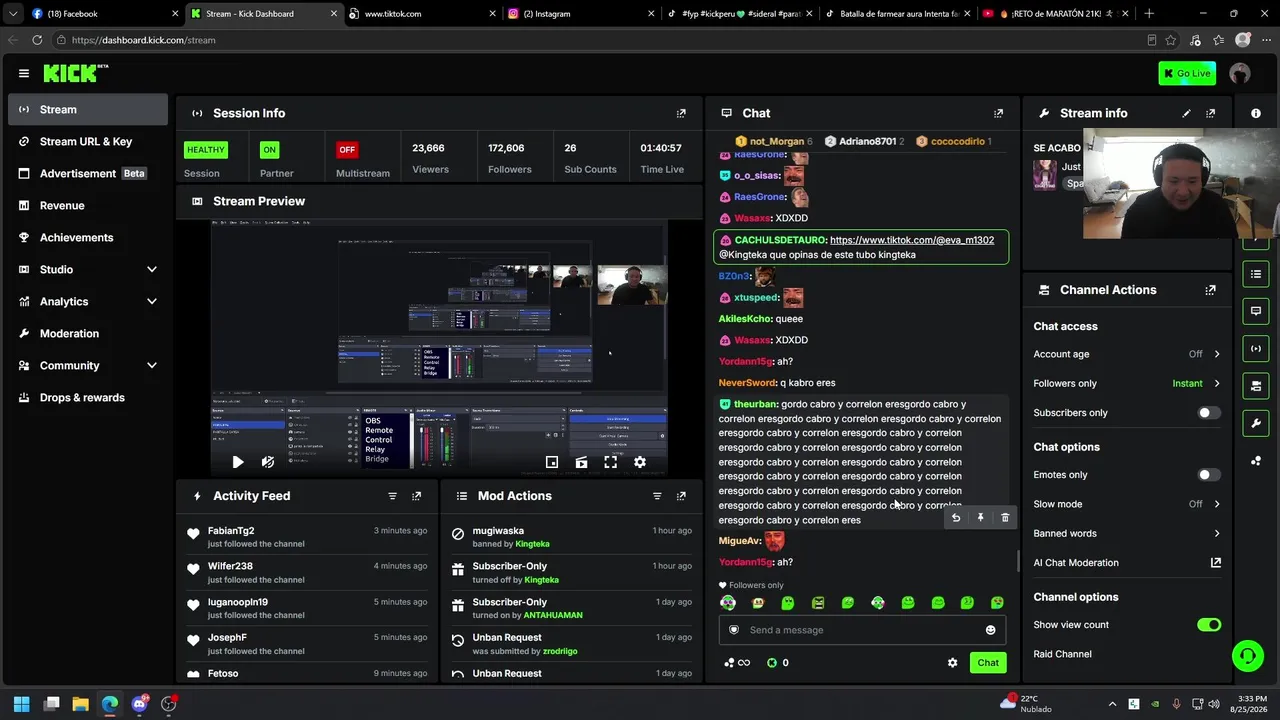This screenshot has width=1280, height=720.
Task: Filter the Mod Actions list
Action: (657, 496)
